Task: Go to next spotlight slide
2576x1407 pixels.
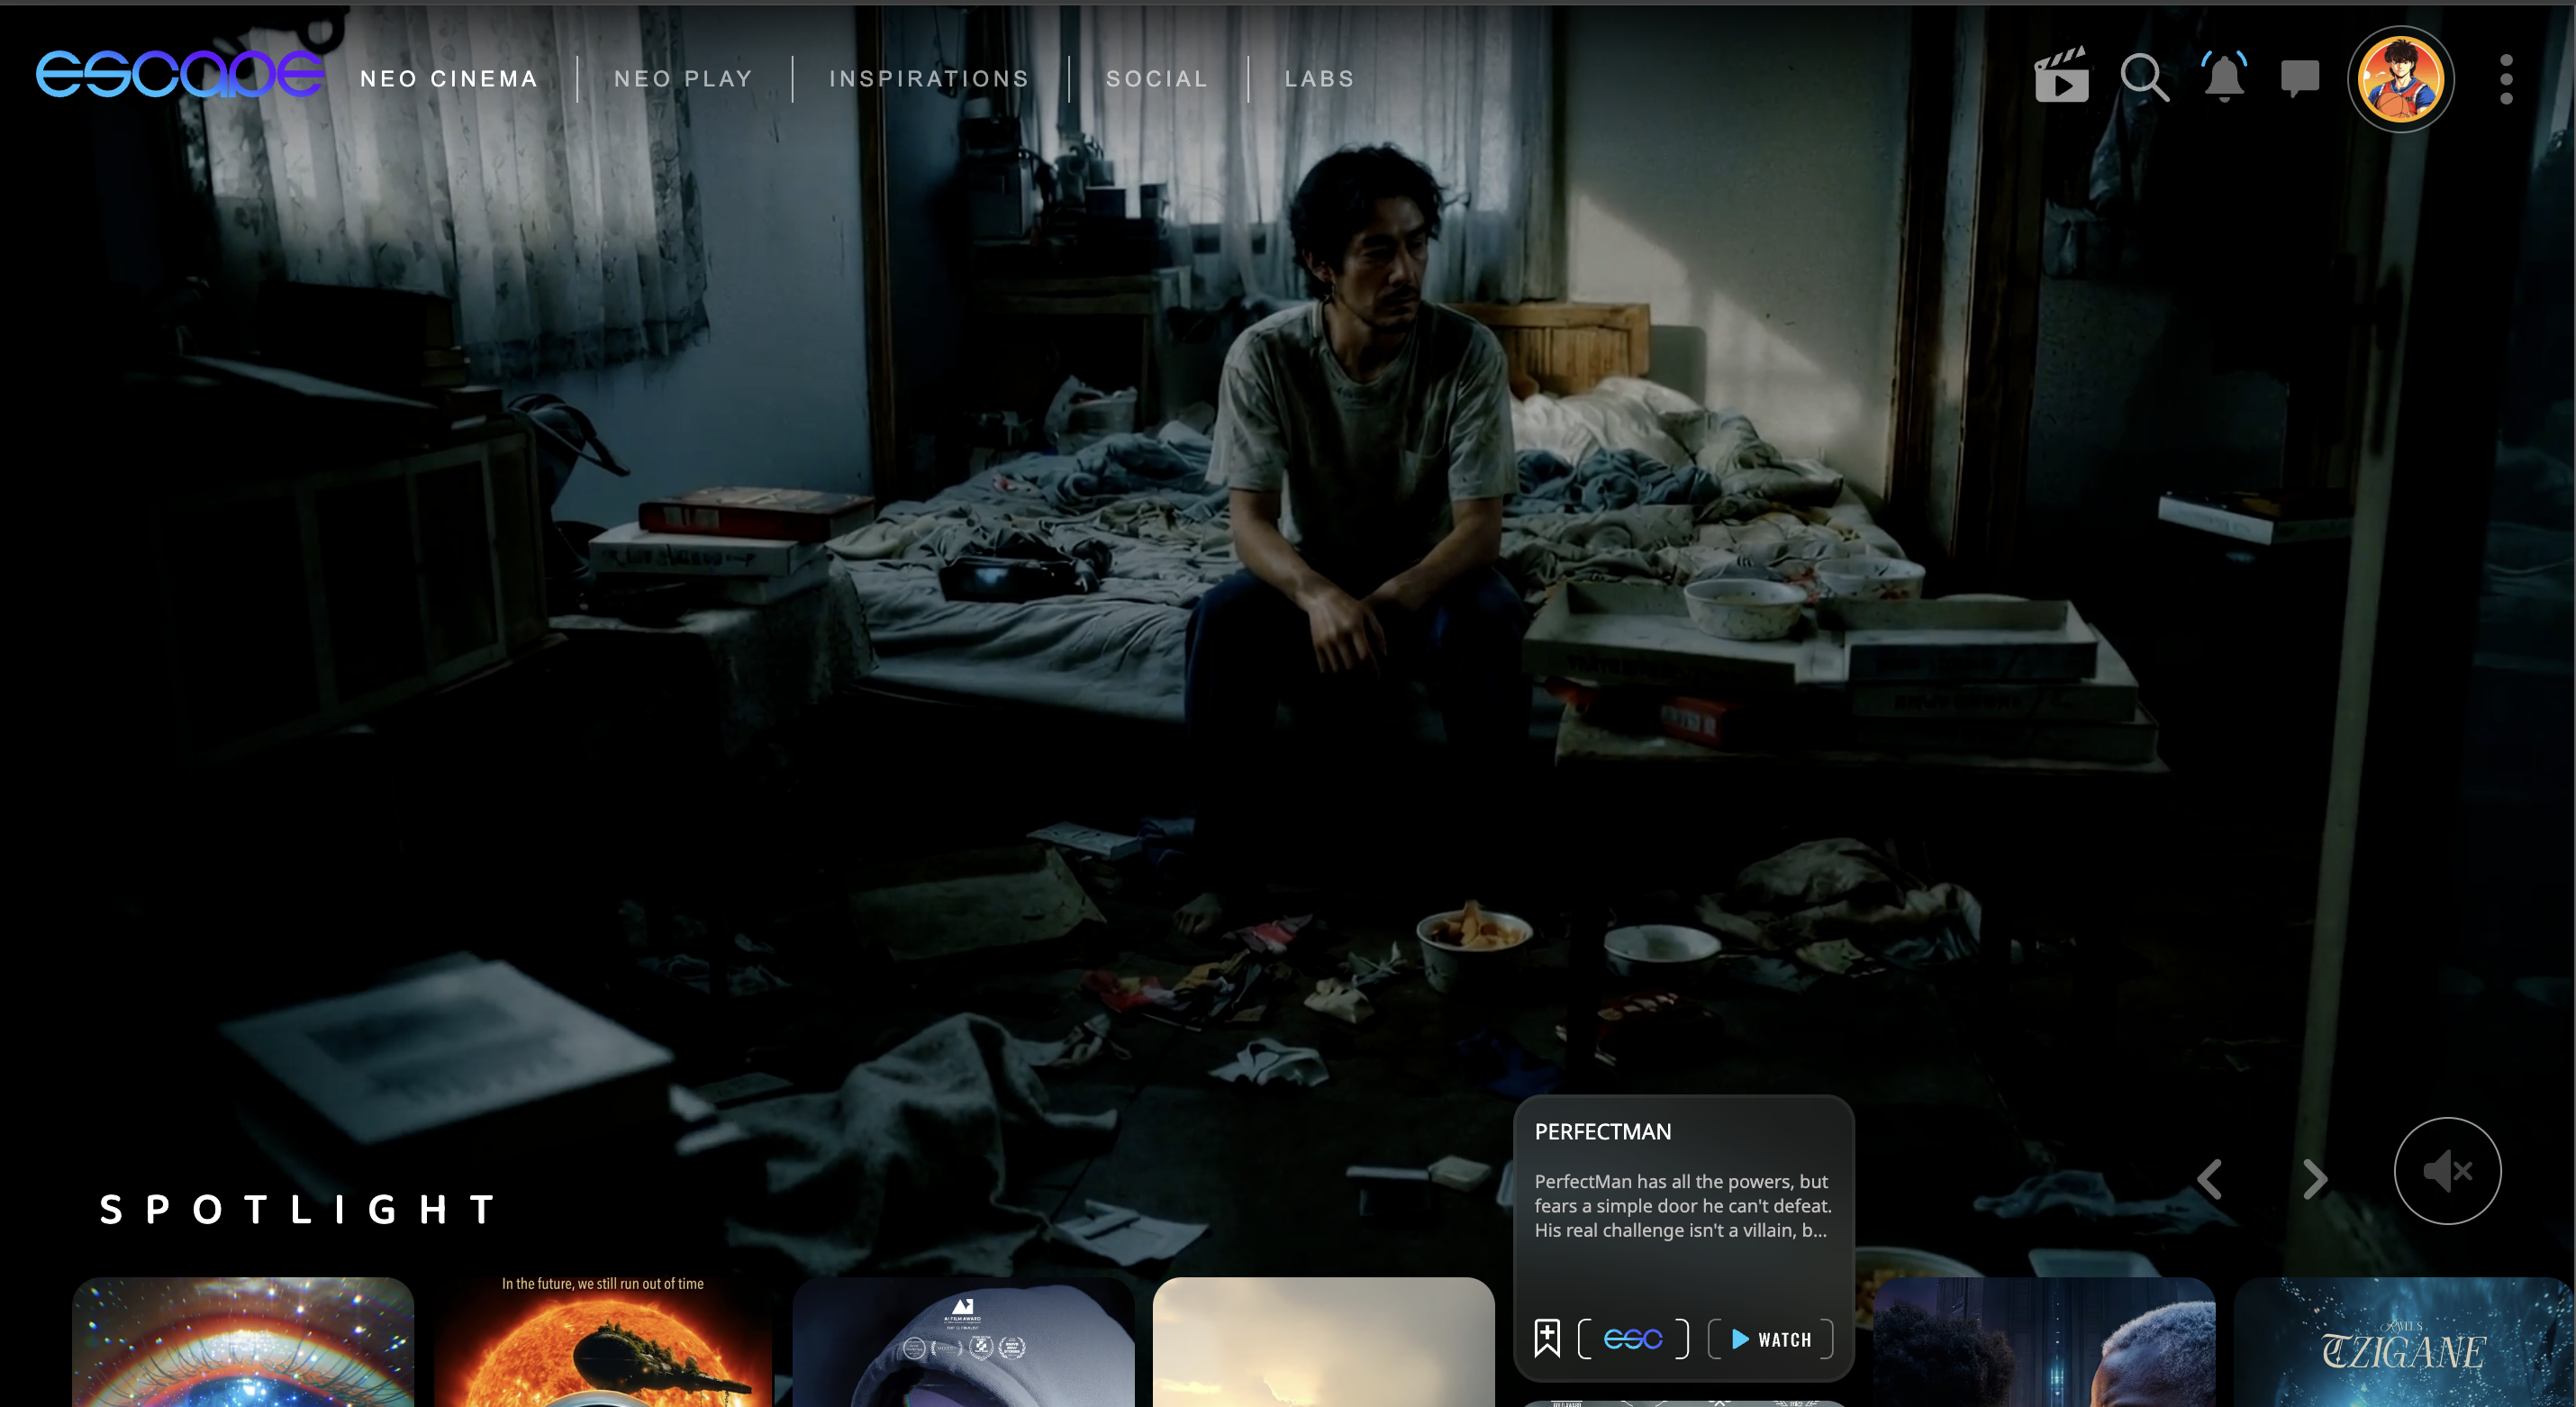Action: coord(2314,1178)
